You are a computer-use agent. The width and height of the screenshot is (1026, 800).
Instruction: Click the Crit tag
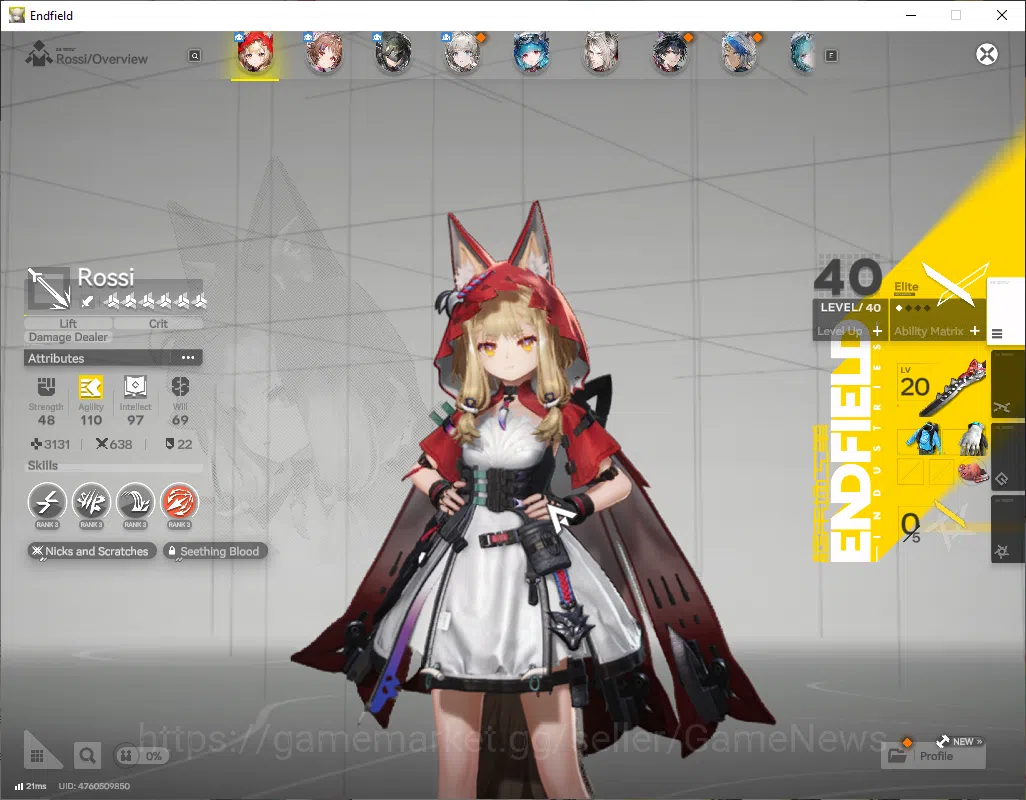click(x=158, y=323)
